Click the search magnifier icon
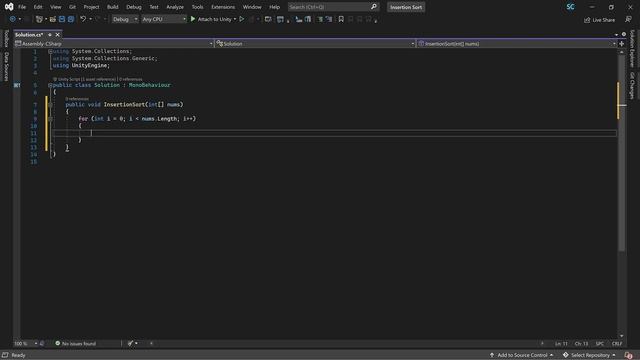This screenshot has height=360, width=640. [374, 7]
